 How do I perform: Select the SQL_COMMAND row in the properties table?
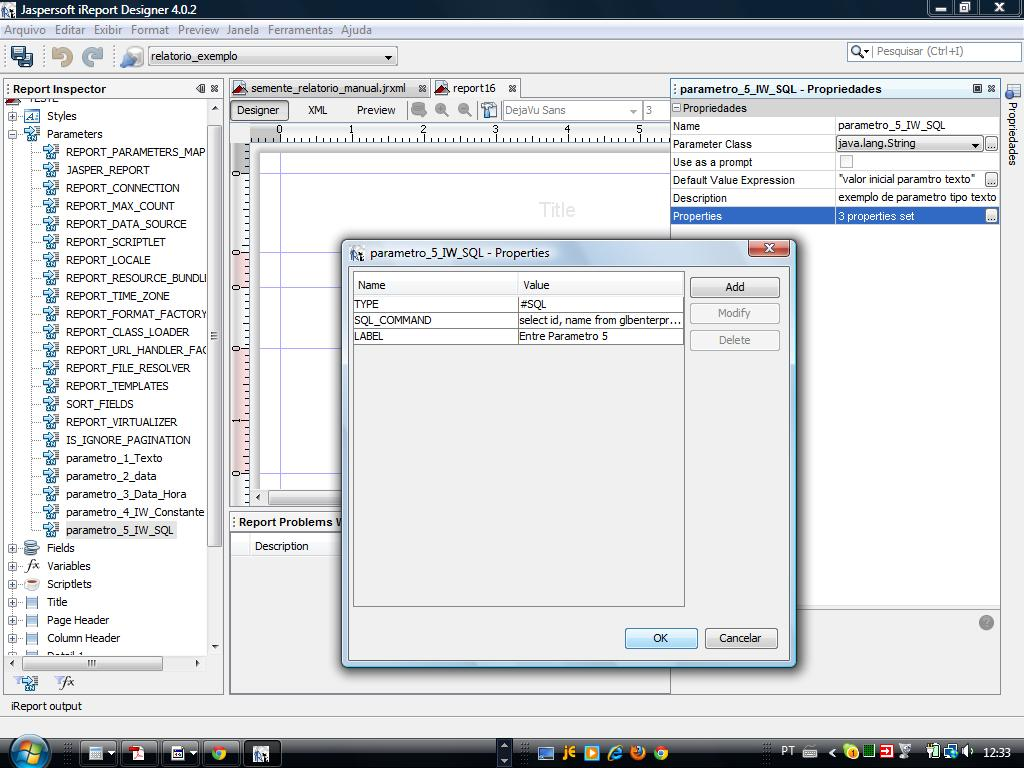[519, 321]
